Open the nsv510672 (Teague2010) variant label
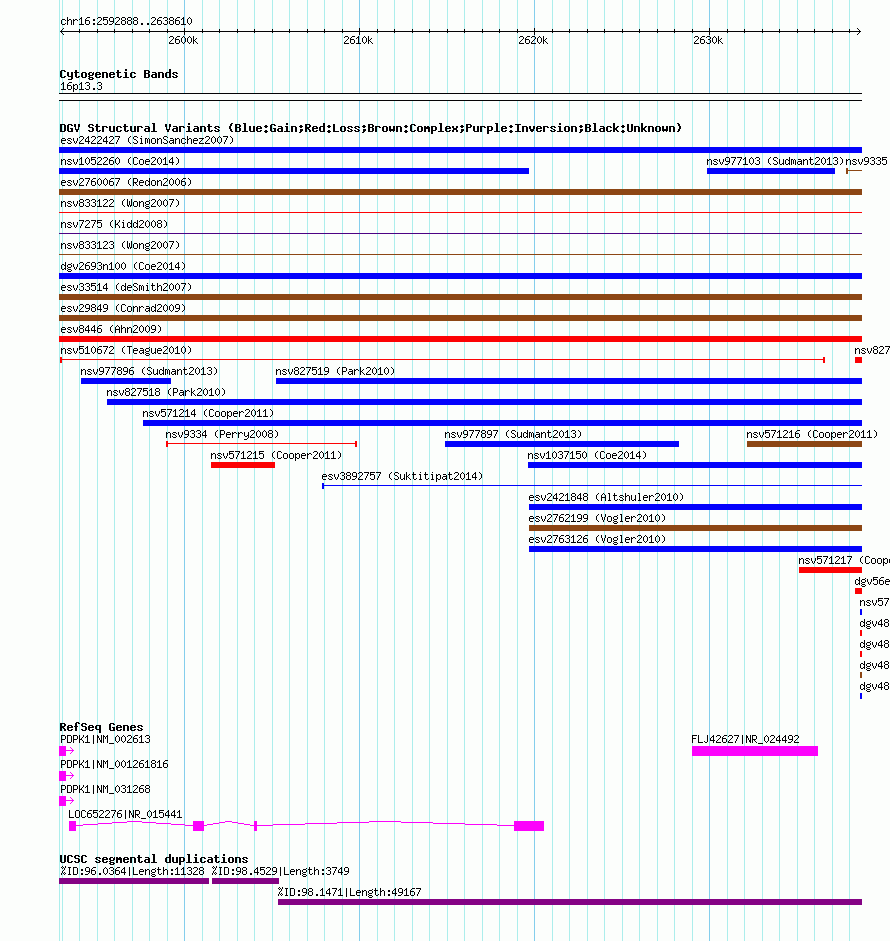Image resolution: width=890 pixels, height=941 pixels. point(126,350)
